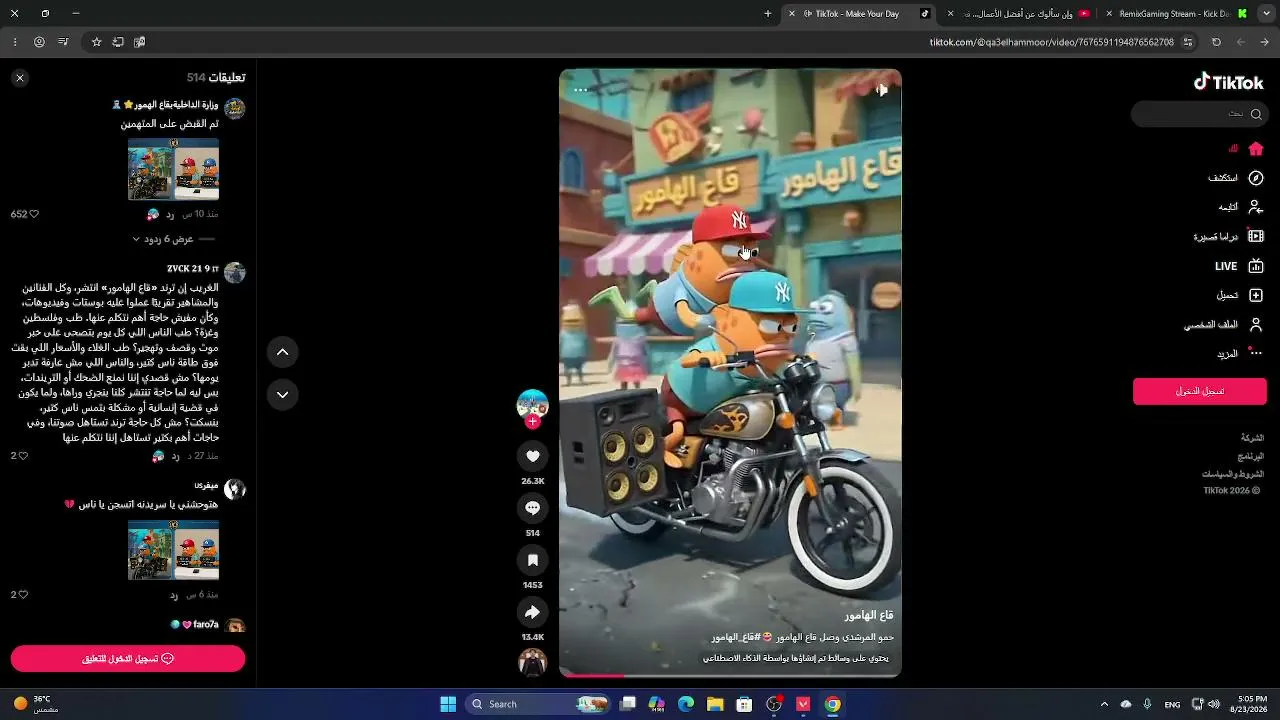Screen dimensions: 1280x720
Task: Show hidden system tray icons
Action: (1104, 704)
